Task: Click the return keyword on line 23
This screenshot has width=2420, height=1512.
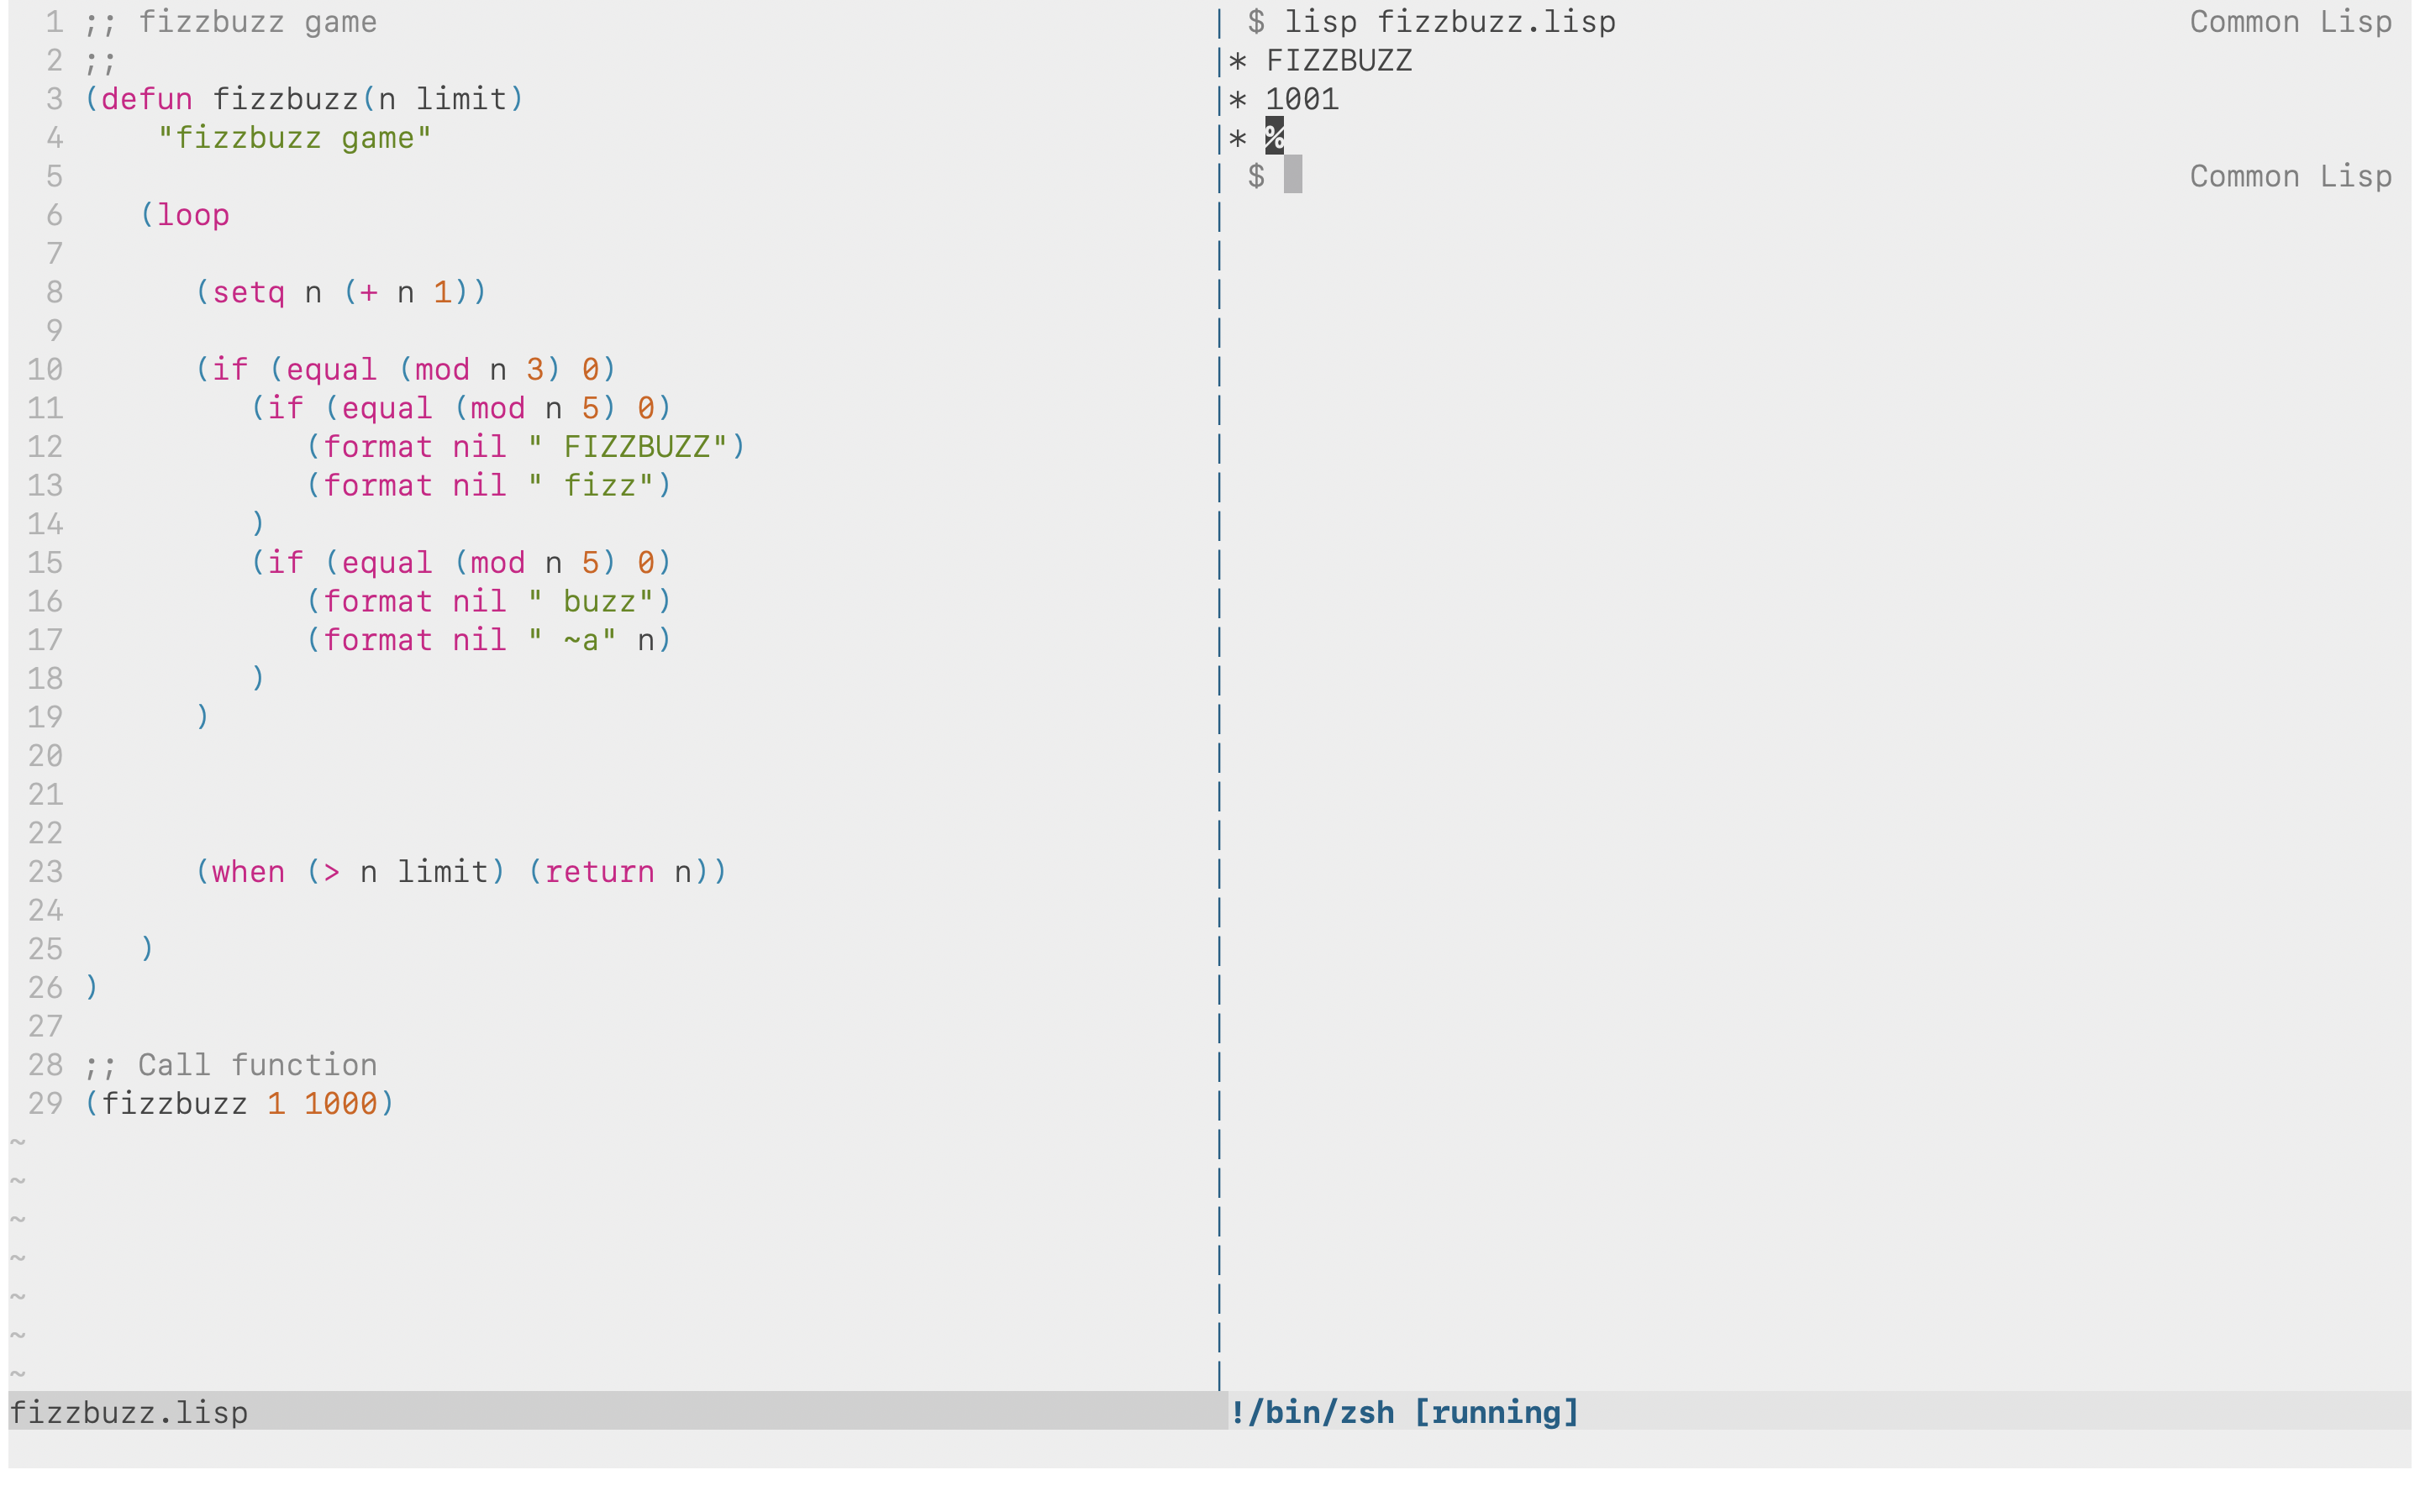Action: (599, 872)
